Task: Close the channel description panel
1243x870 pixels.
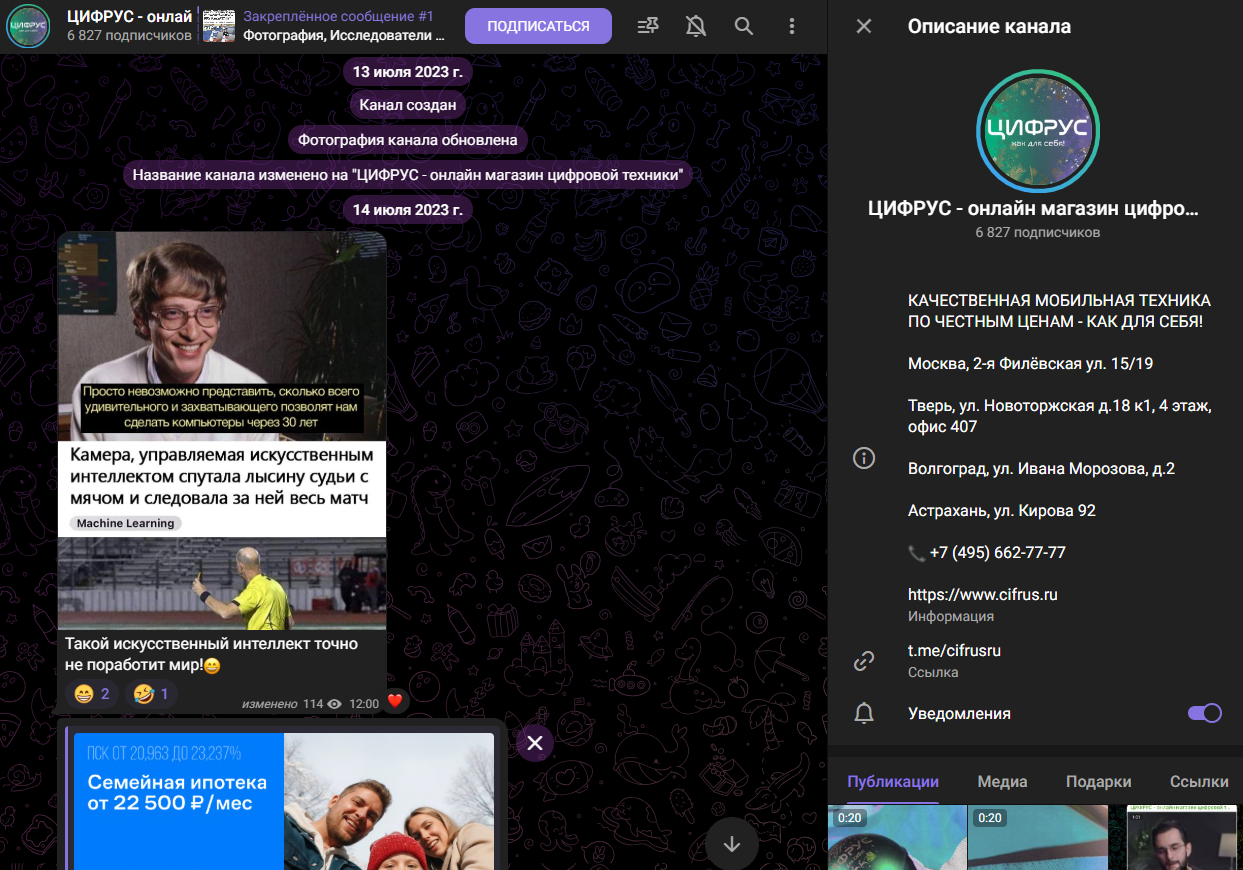Action: (864, 26)
